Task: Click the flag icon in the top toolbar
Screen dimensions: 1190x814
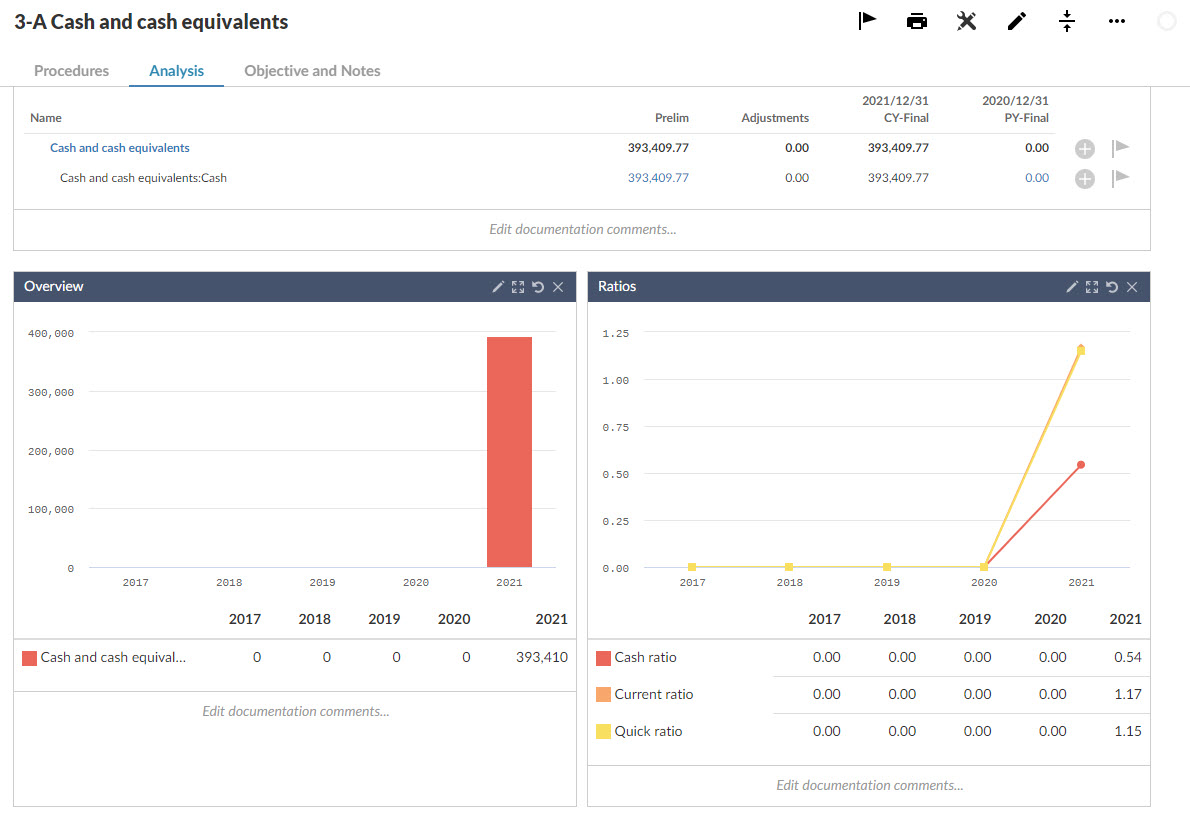Action: pos(867,21)
